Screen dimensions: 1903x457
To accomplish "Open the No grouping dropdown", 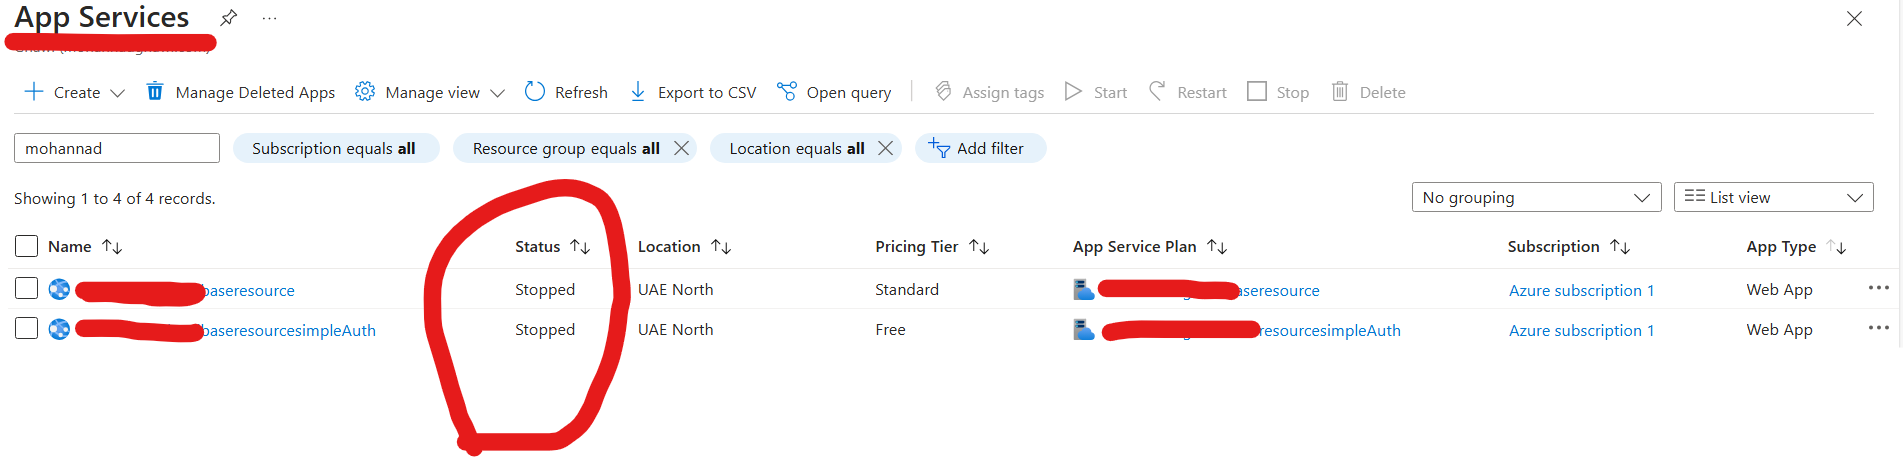I will tap(1535, 197).
